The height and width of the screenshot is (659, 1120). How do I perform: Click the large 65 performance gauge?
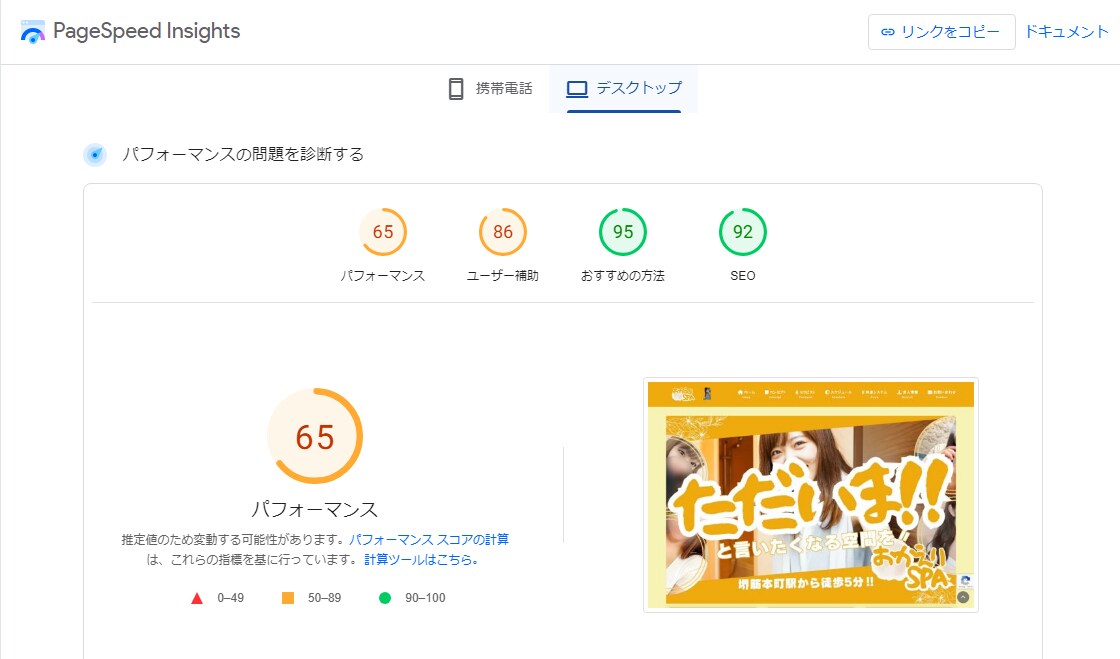[315, 436]
